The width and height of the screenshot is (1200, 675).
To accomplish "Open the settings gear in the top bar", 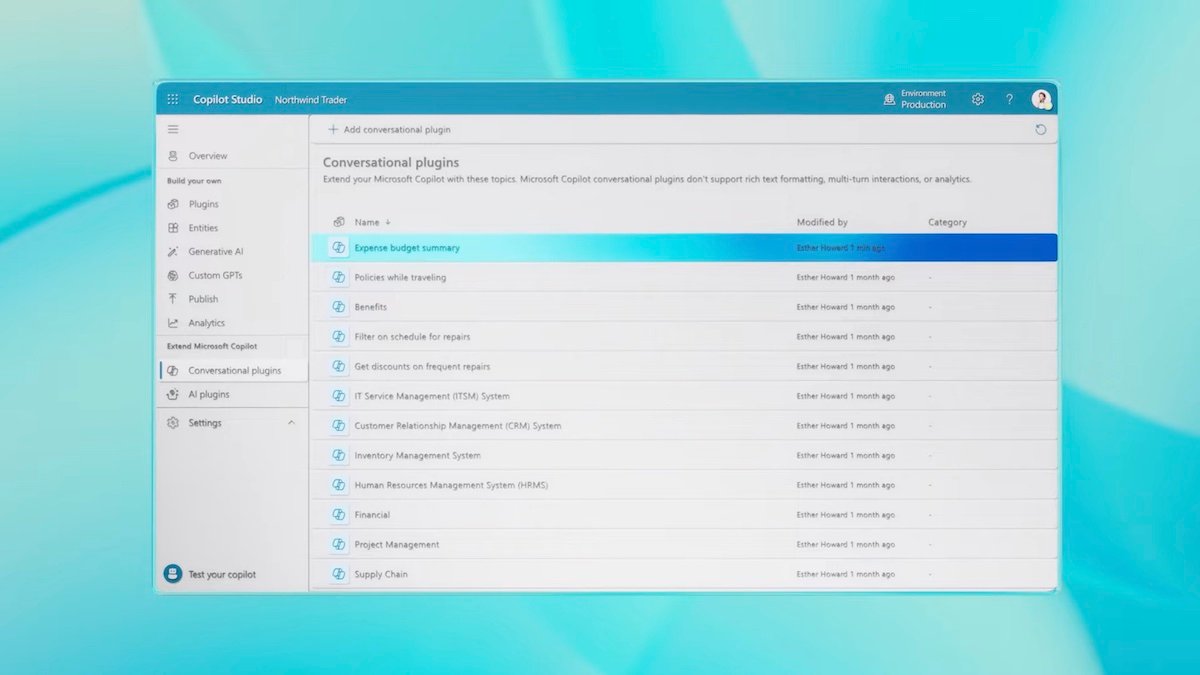I will 977,99.
